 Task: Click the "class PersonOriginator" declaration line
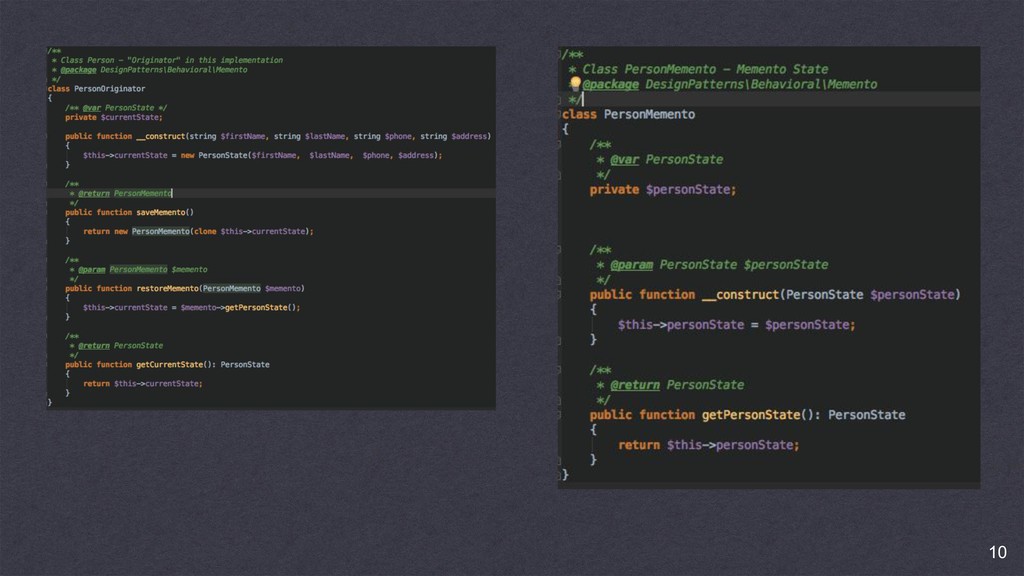pyautogui.click(x=97, y=89)
